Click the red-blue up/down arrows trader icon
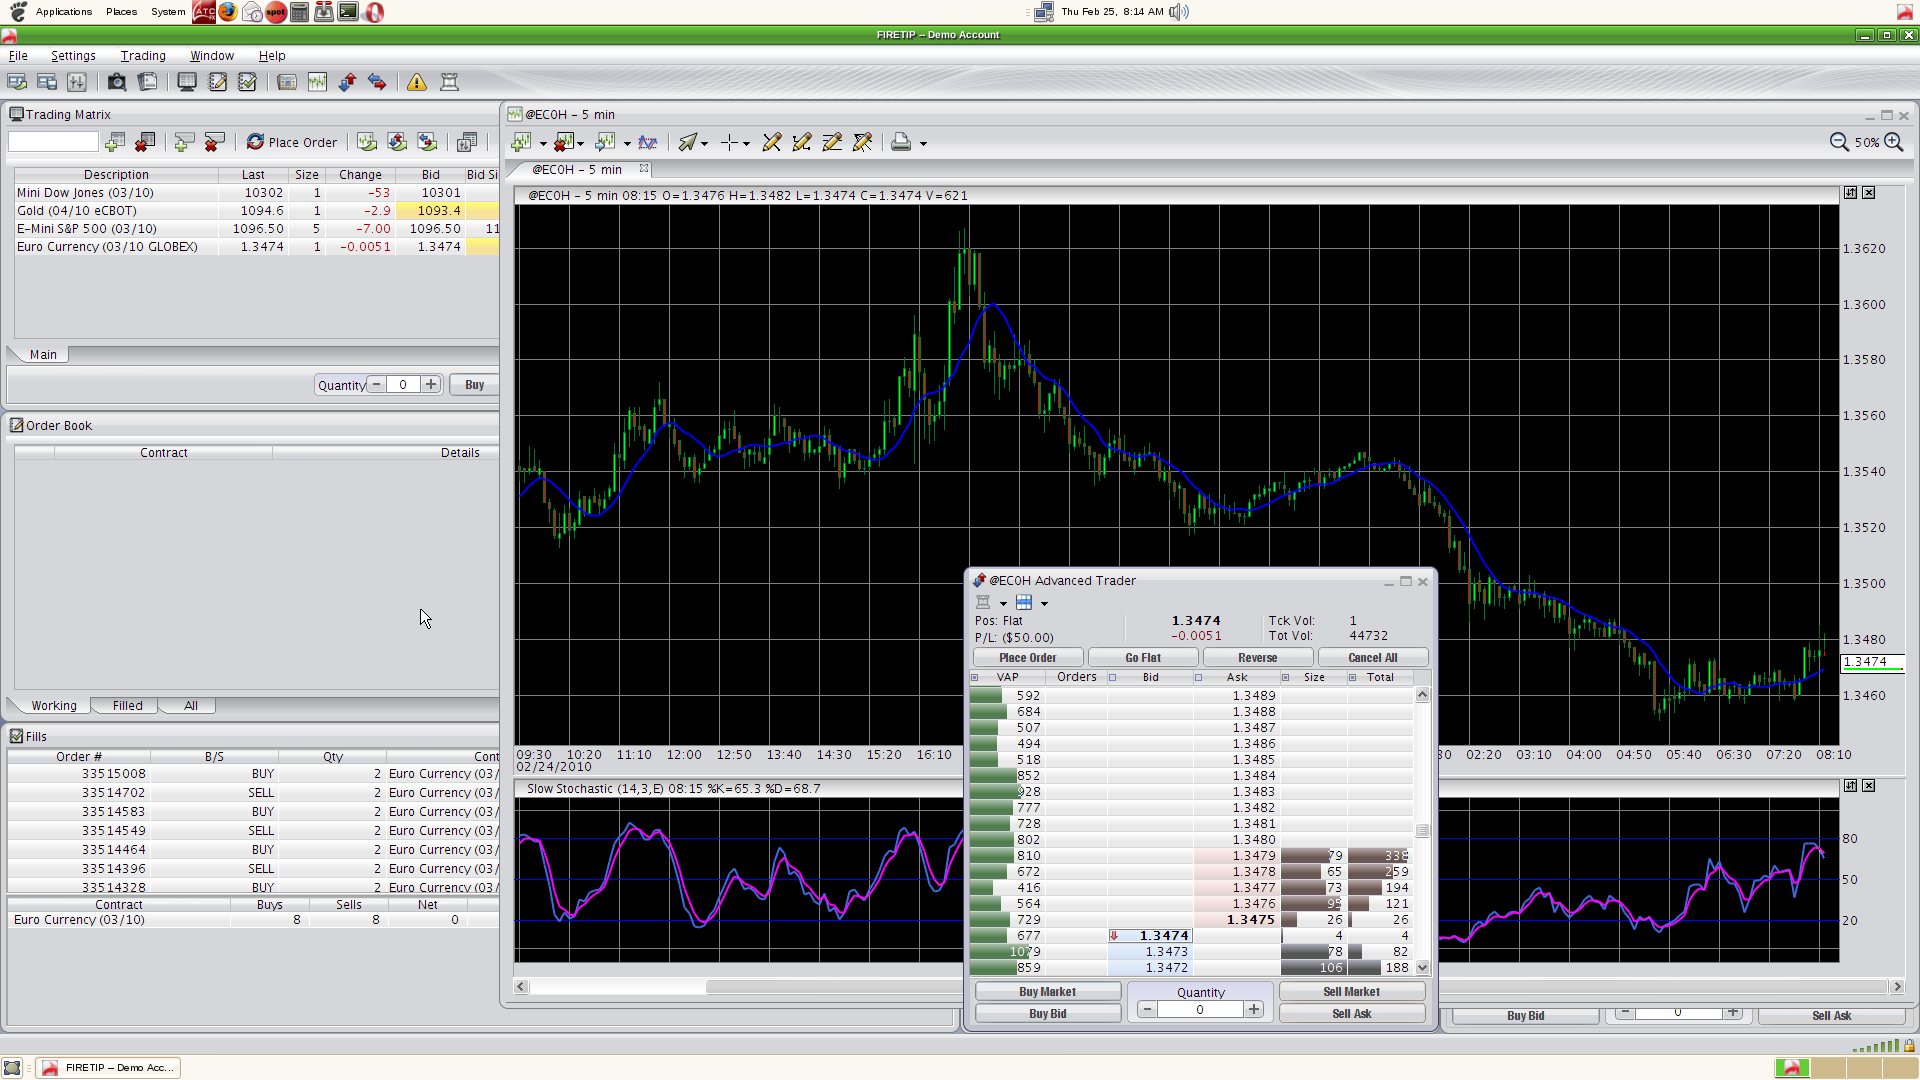Image resolution: width=1920 pixels, height=1080 pixels. click(x=347, y=82)
